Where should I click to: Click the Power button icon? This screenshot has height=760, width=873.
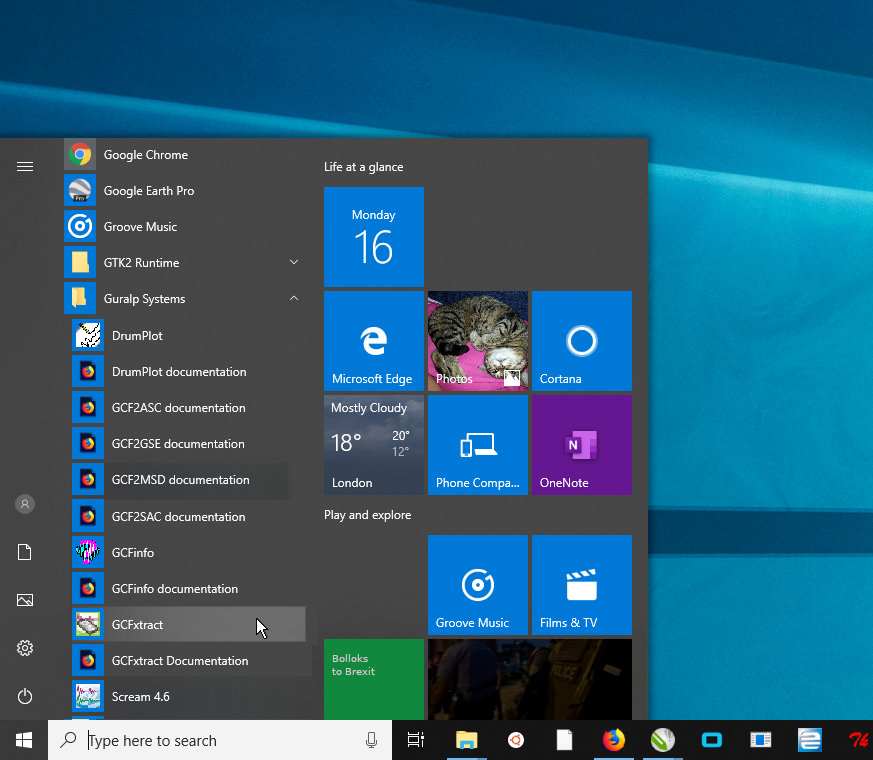pyautogui.click(x=24, y=697)
